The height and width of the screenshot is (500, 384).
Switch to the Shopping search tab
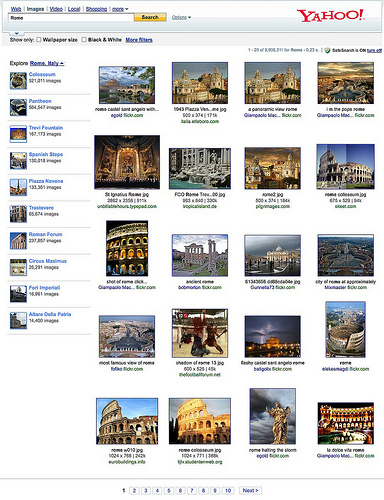point(96,9)
